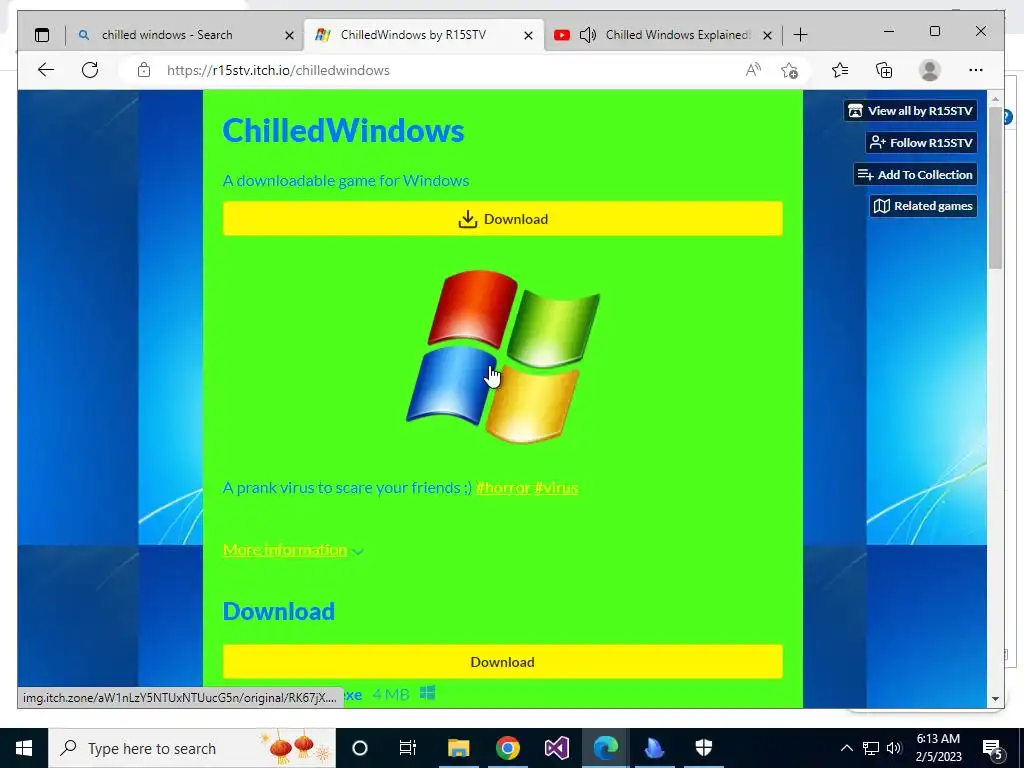
Task: Click the ChilledWindows page title
Action: (x=344, y=130)
